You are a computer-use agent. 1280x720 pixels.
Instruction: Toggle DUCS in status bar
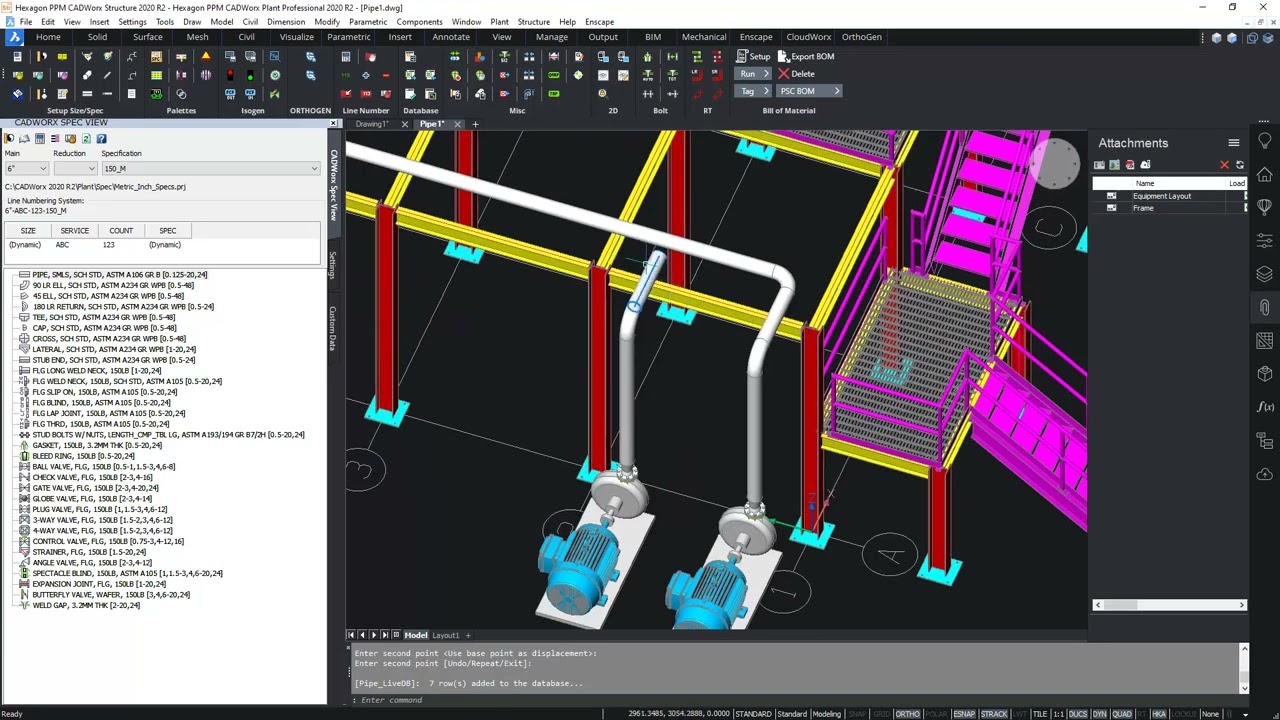(1078, 714)
